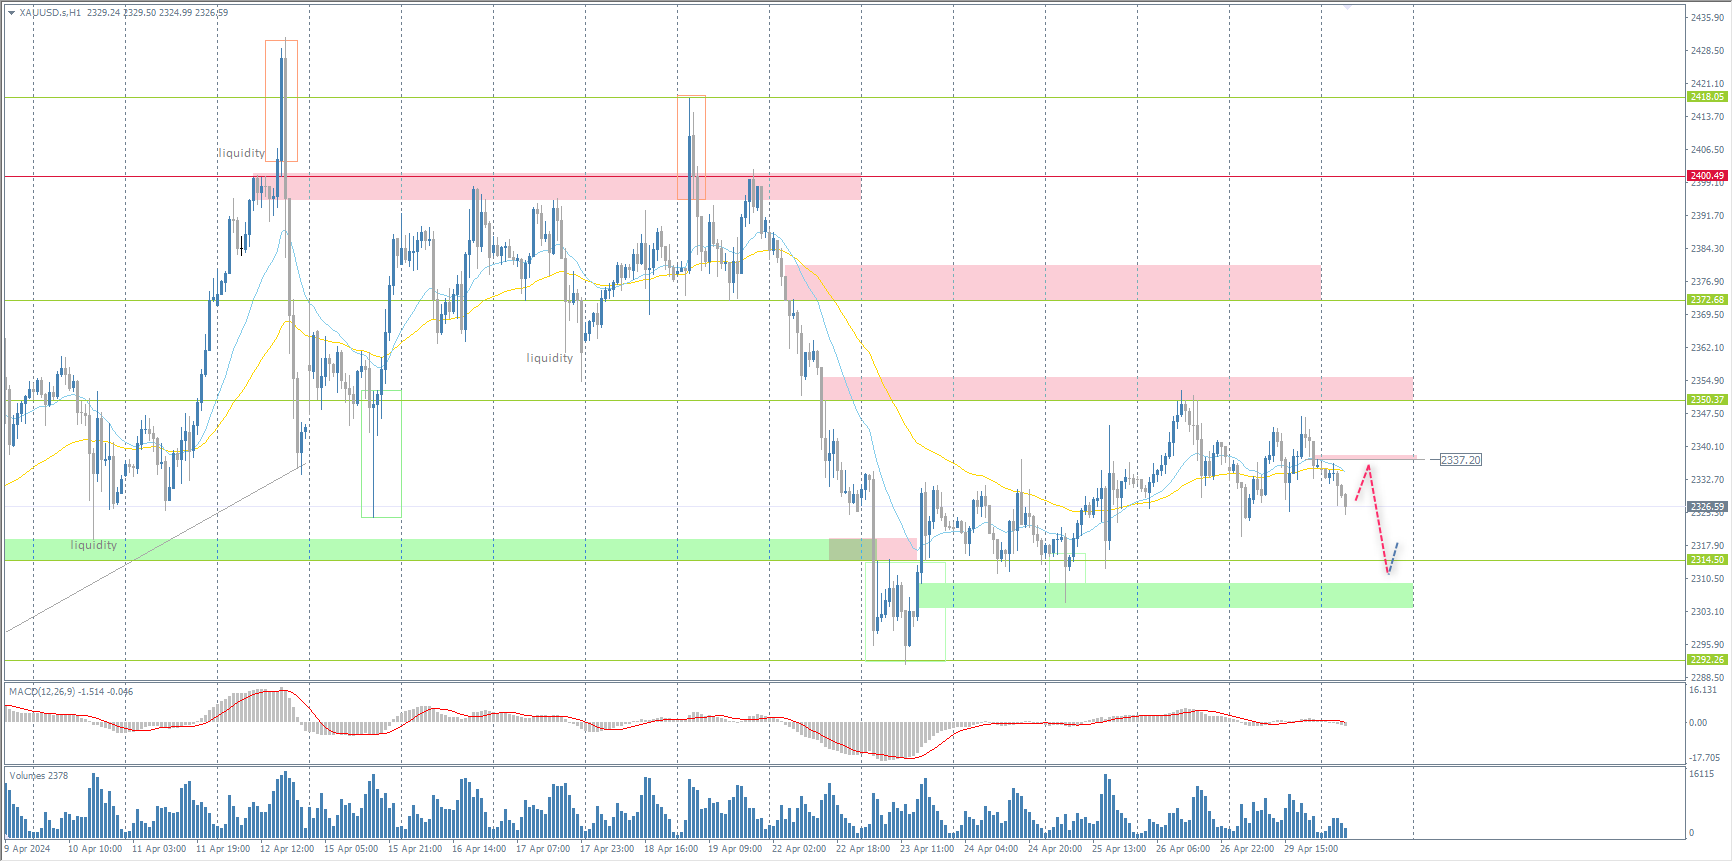Click the 2428.50 price scale value
The height and width of the screenshot is (862, 1733).
(x=1707, y=51)
